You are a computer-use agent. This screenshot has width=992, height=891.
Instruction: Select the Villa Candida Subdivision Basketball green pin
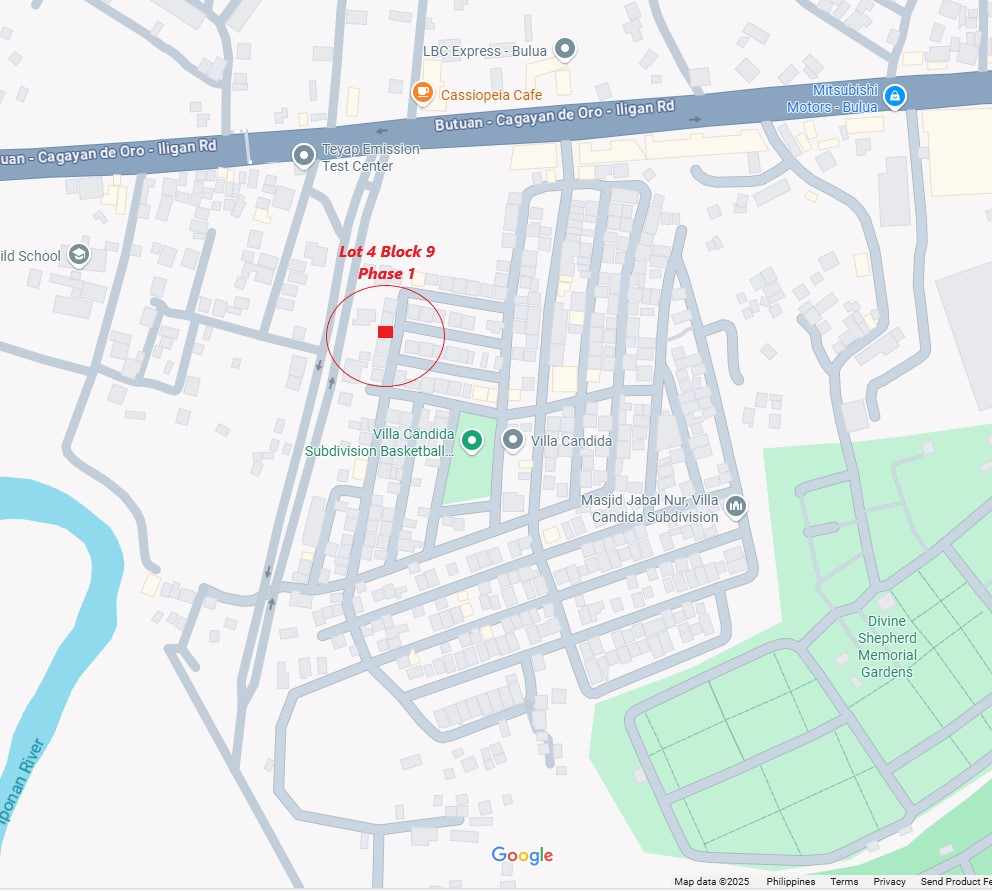[x=471, y=440]
